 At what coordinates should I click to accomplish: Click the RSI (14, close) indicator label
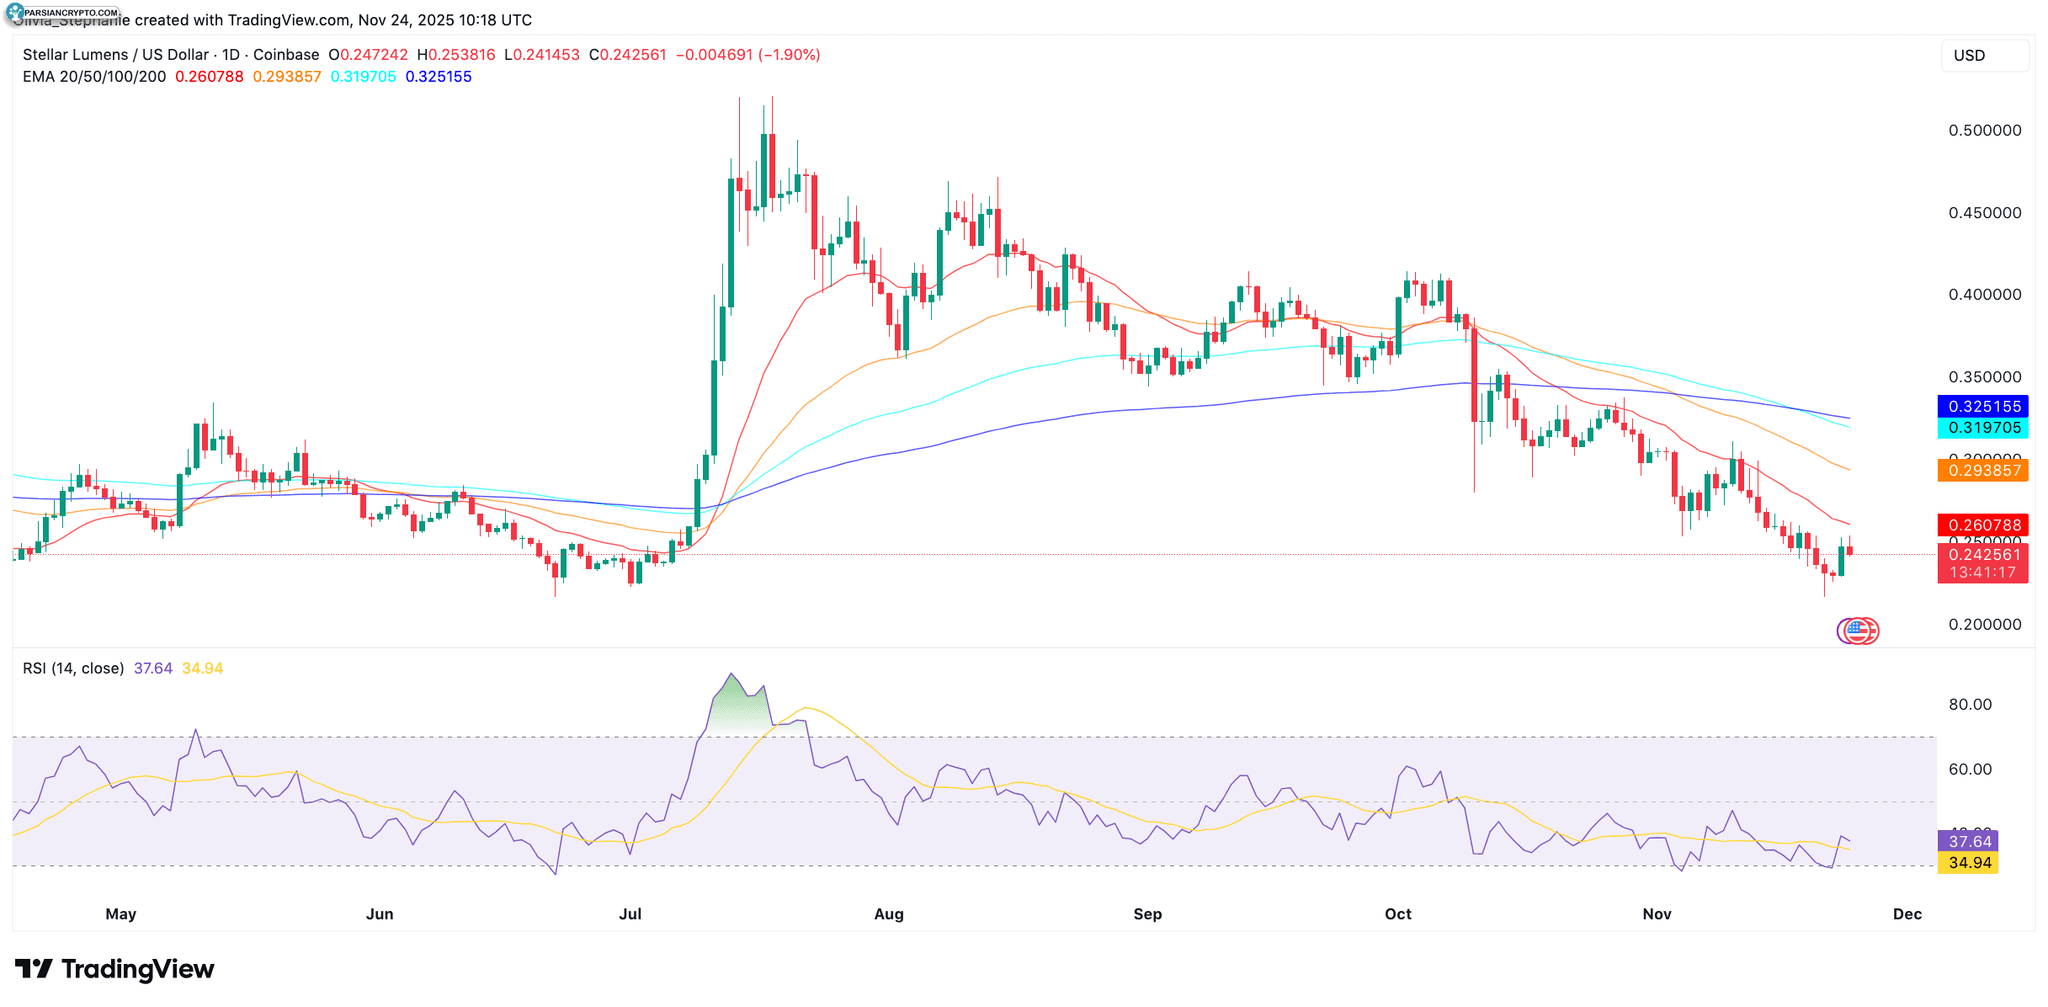[74, 668]
